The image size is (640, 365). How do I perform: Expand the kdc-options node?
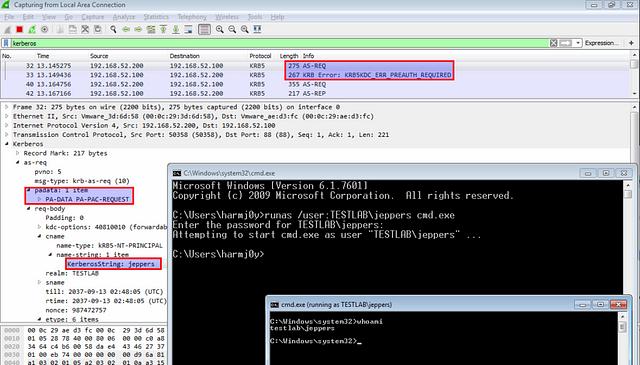click(40, 227)
